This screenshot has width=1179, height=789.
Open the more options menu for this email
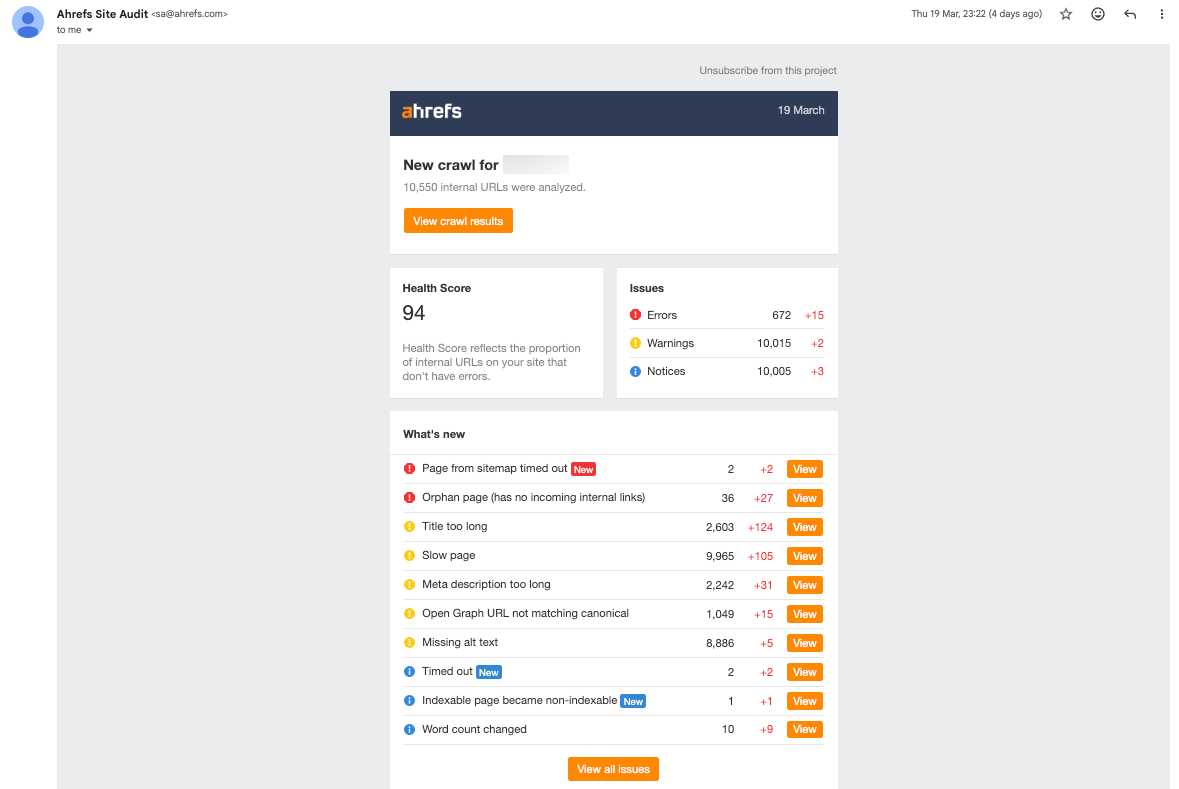[1161, 14]
